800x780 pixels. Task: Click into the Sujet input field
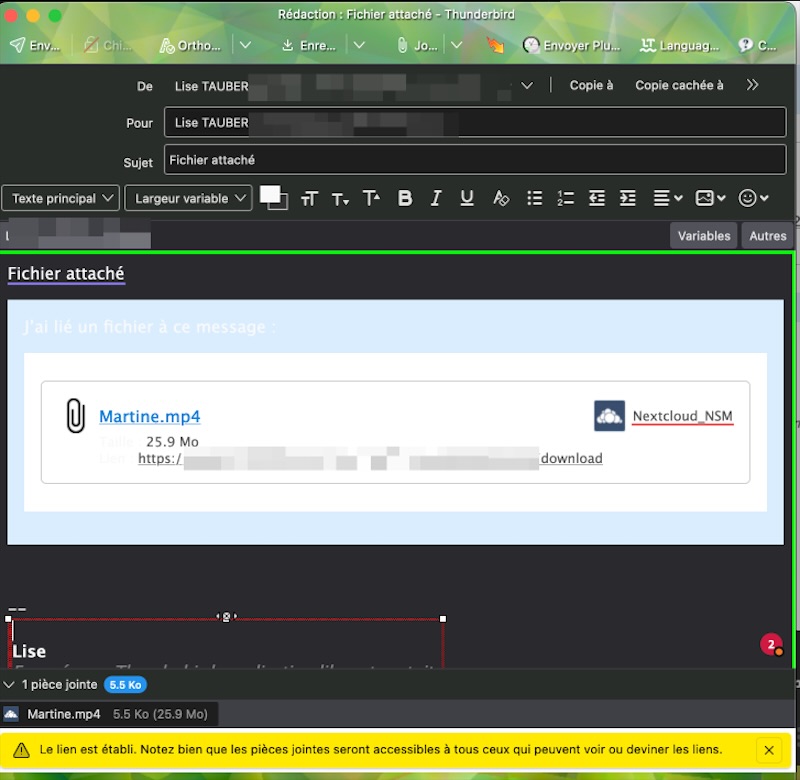[x=475, y=160]
